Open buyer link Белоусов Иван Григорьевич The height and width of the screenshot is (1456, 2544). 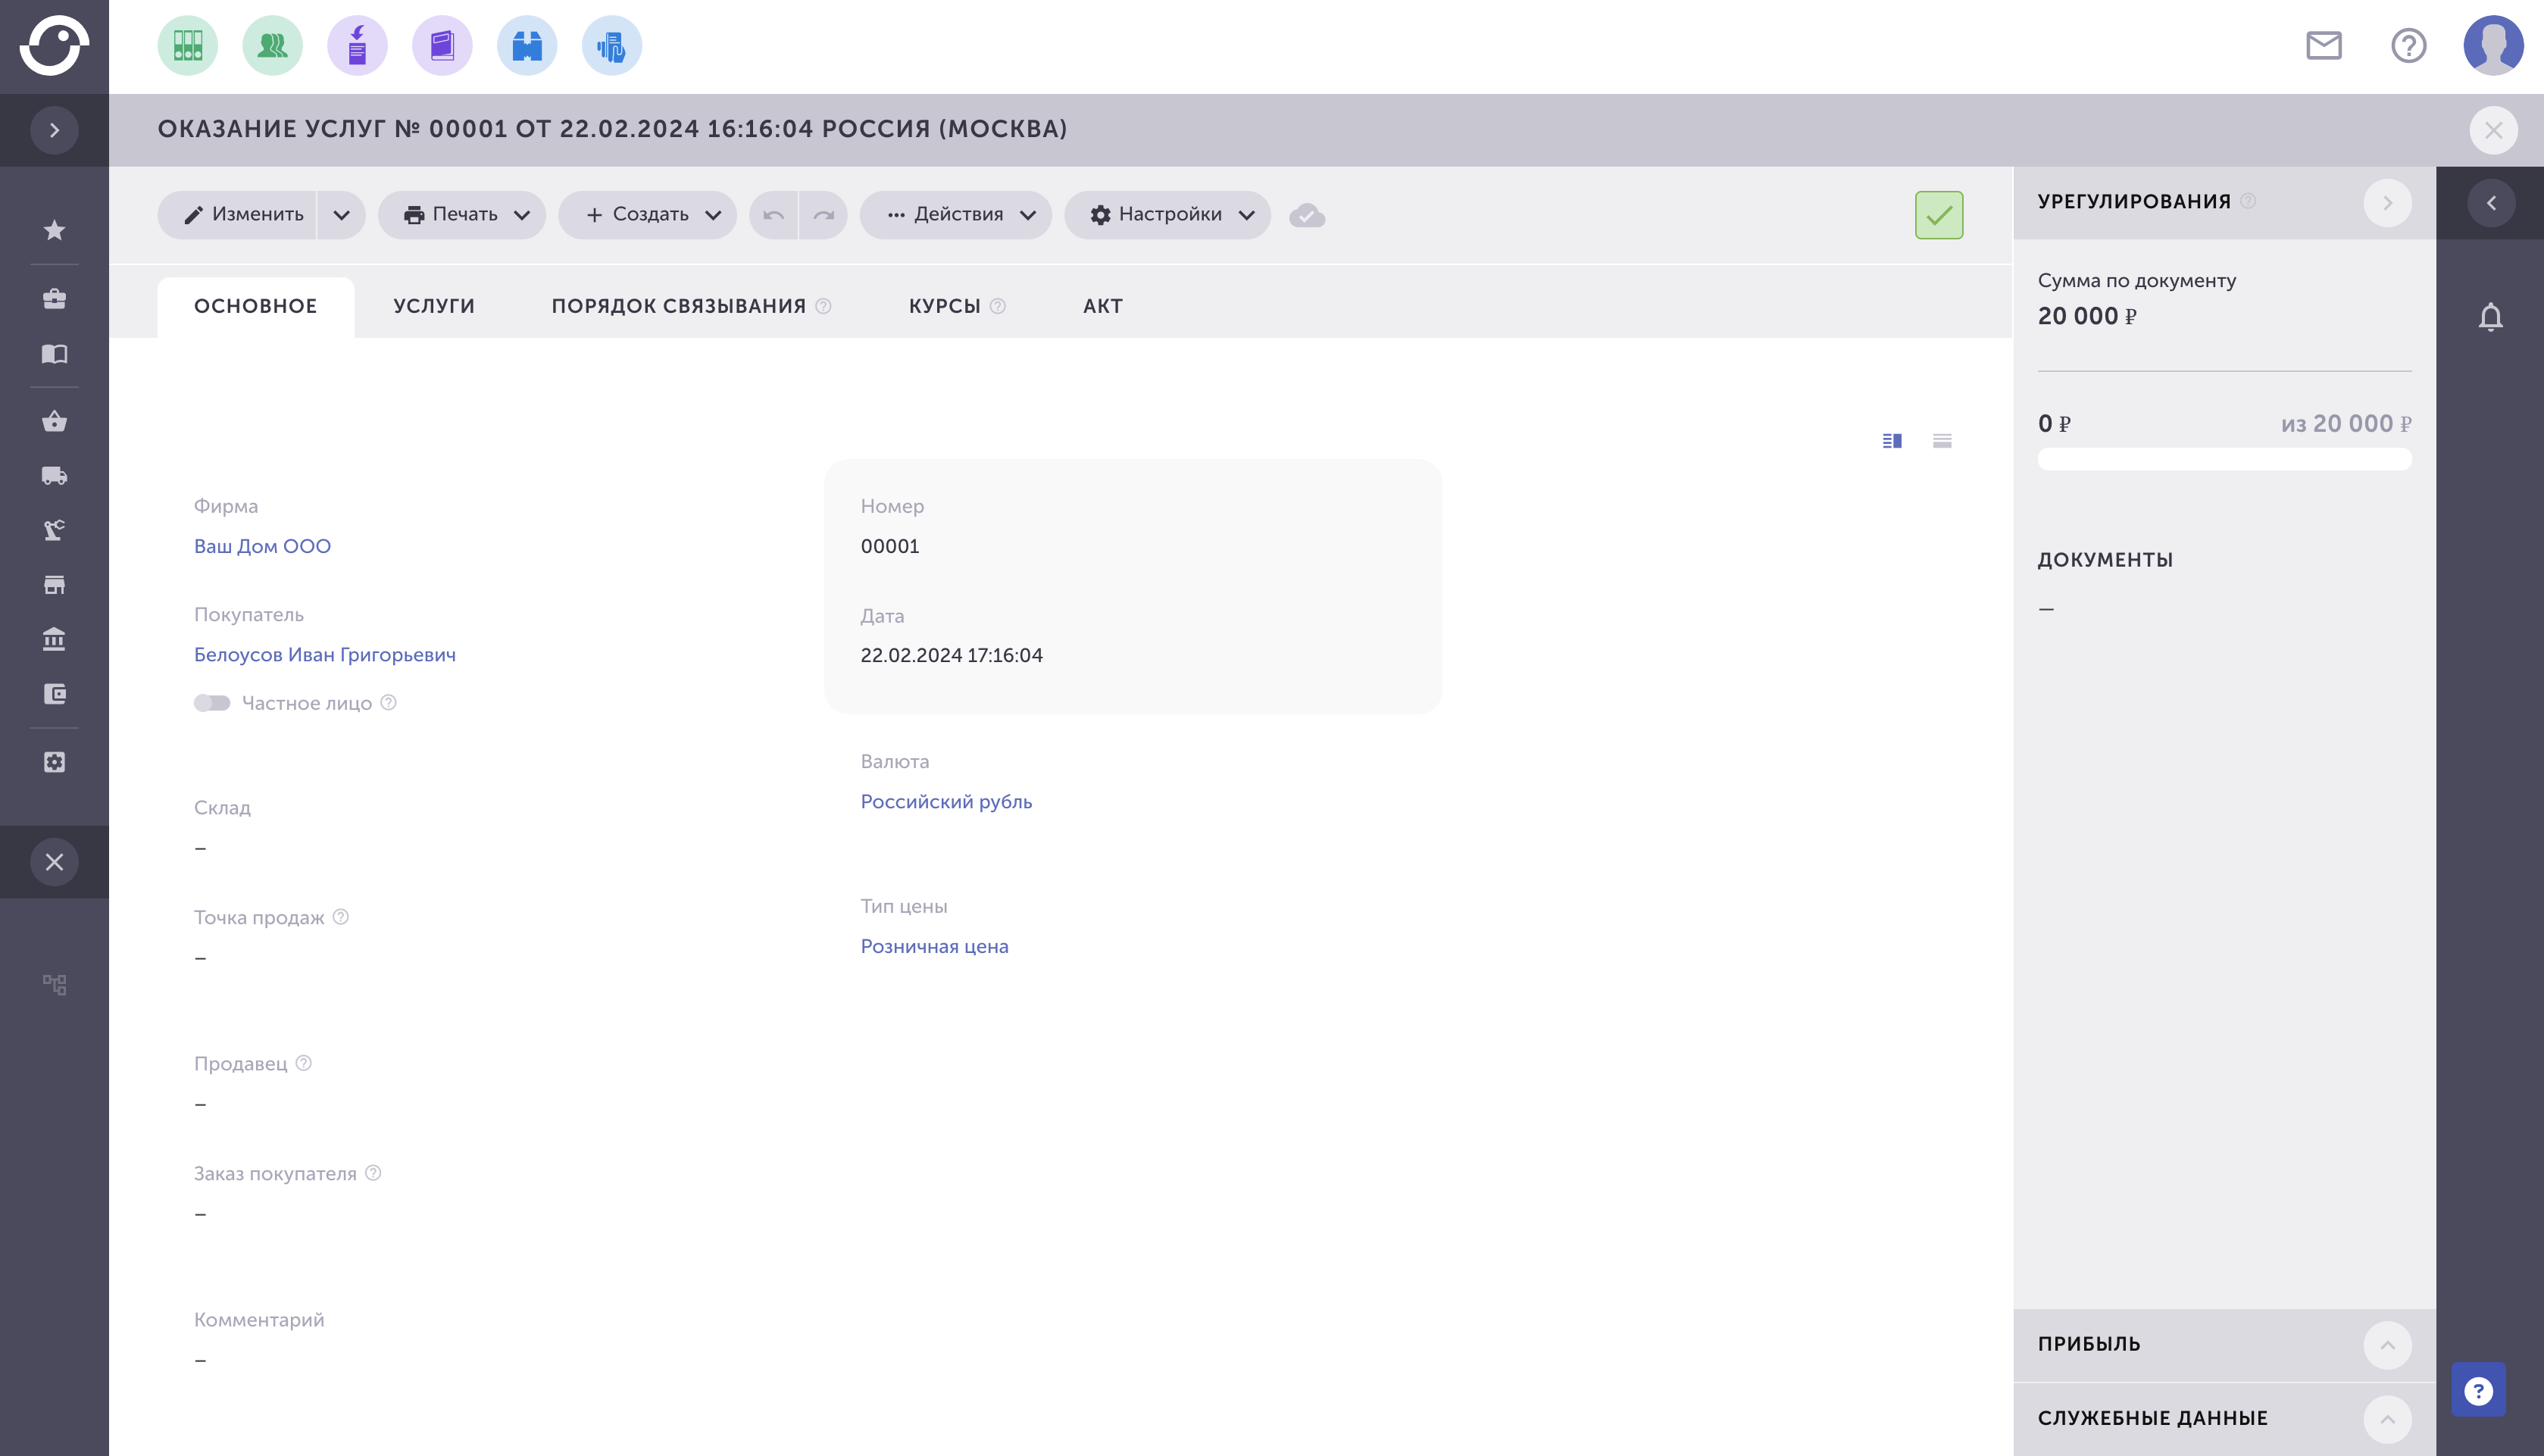click(x=325, y=655)
